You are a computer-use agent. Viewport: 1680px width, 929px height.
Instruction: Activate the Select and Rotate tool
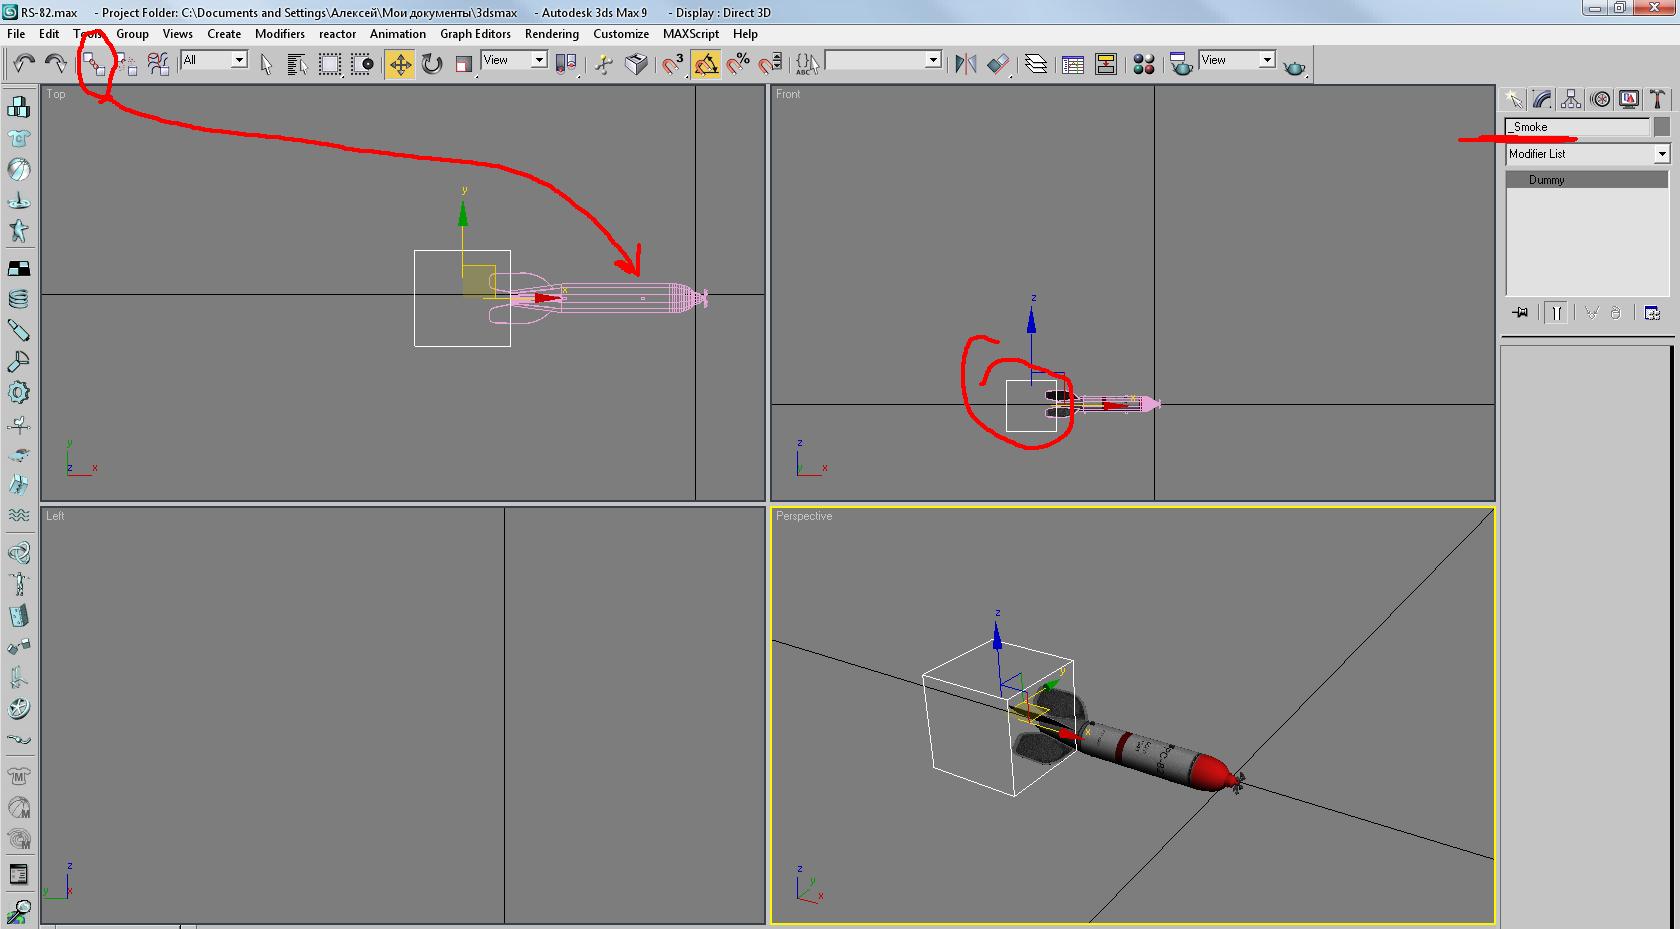click(x=432, y=64)
